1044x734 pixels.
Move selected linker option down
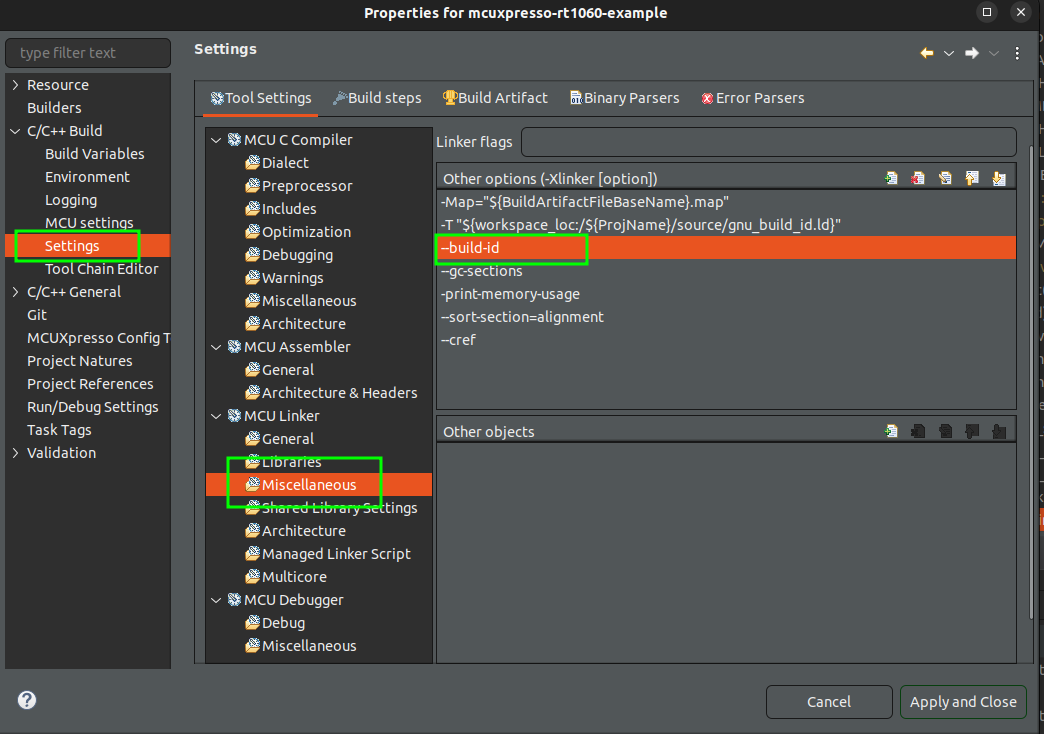998,179
